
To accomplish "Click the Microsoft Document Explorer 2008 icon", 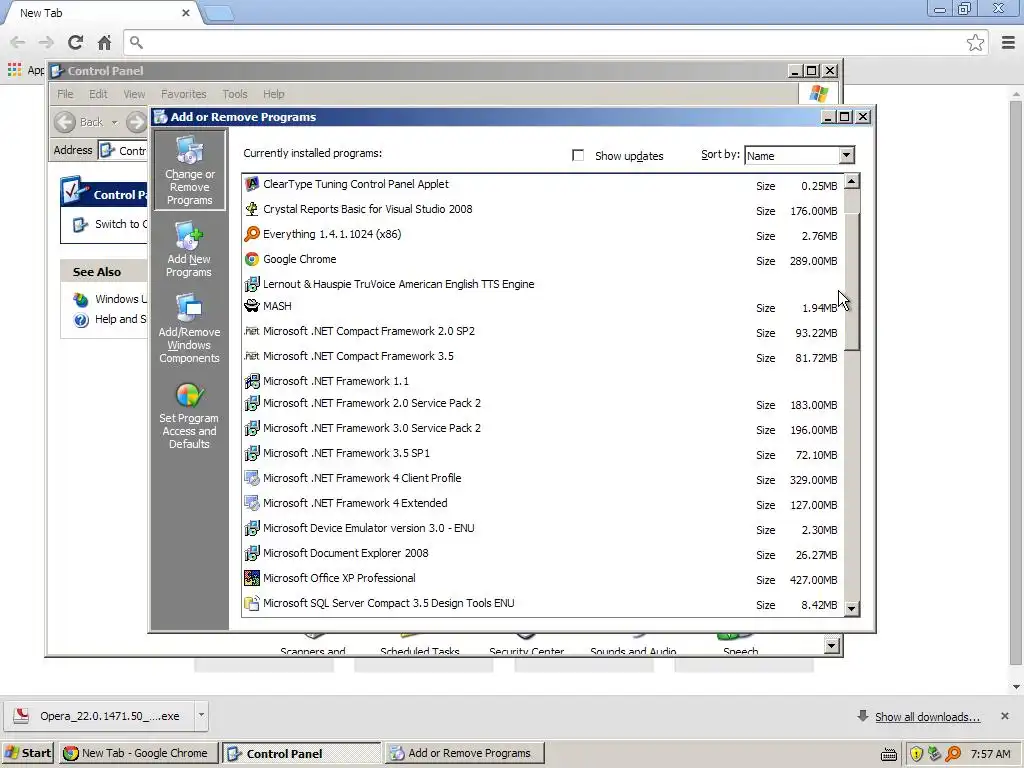I will coord(251,553).
